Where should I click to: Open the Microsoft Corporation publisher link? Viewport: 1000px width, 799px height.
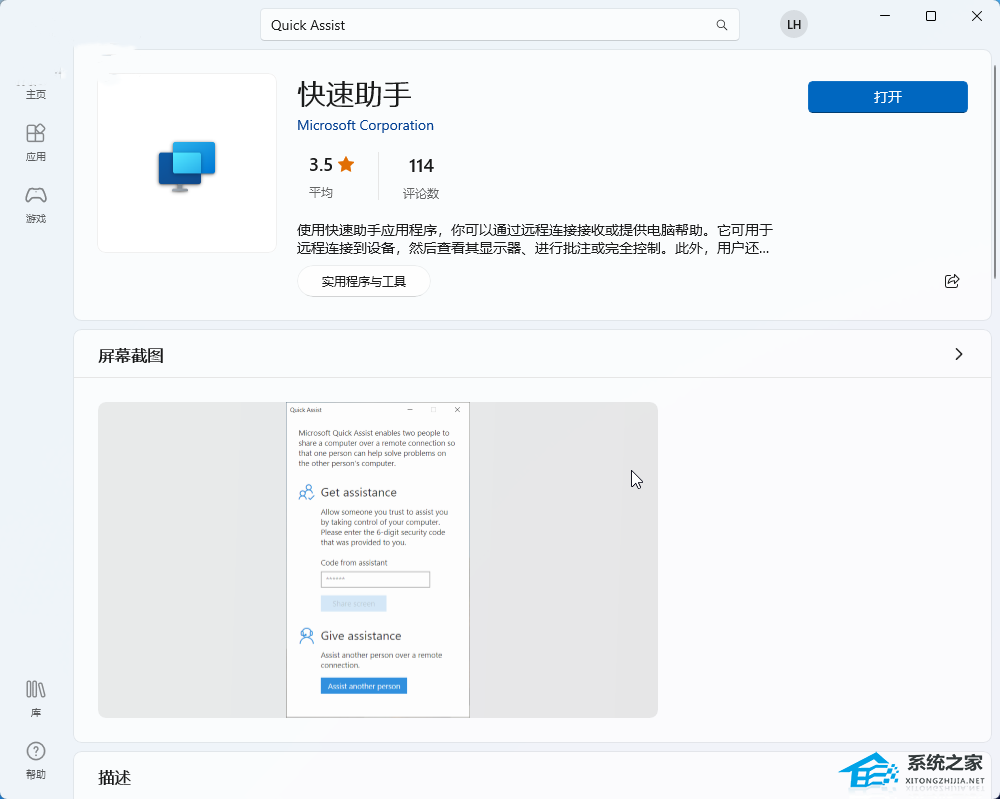pyautogui.click(x=365, y=125)
